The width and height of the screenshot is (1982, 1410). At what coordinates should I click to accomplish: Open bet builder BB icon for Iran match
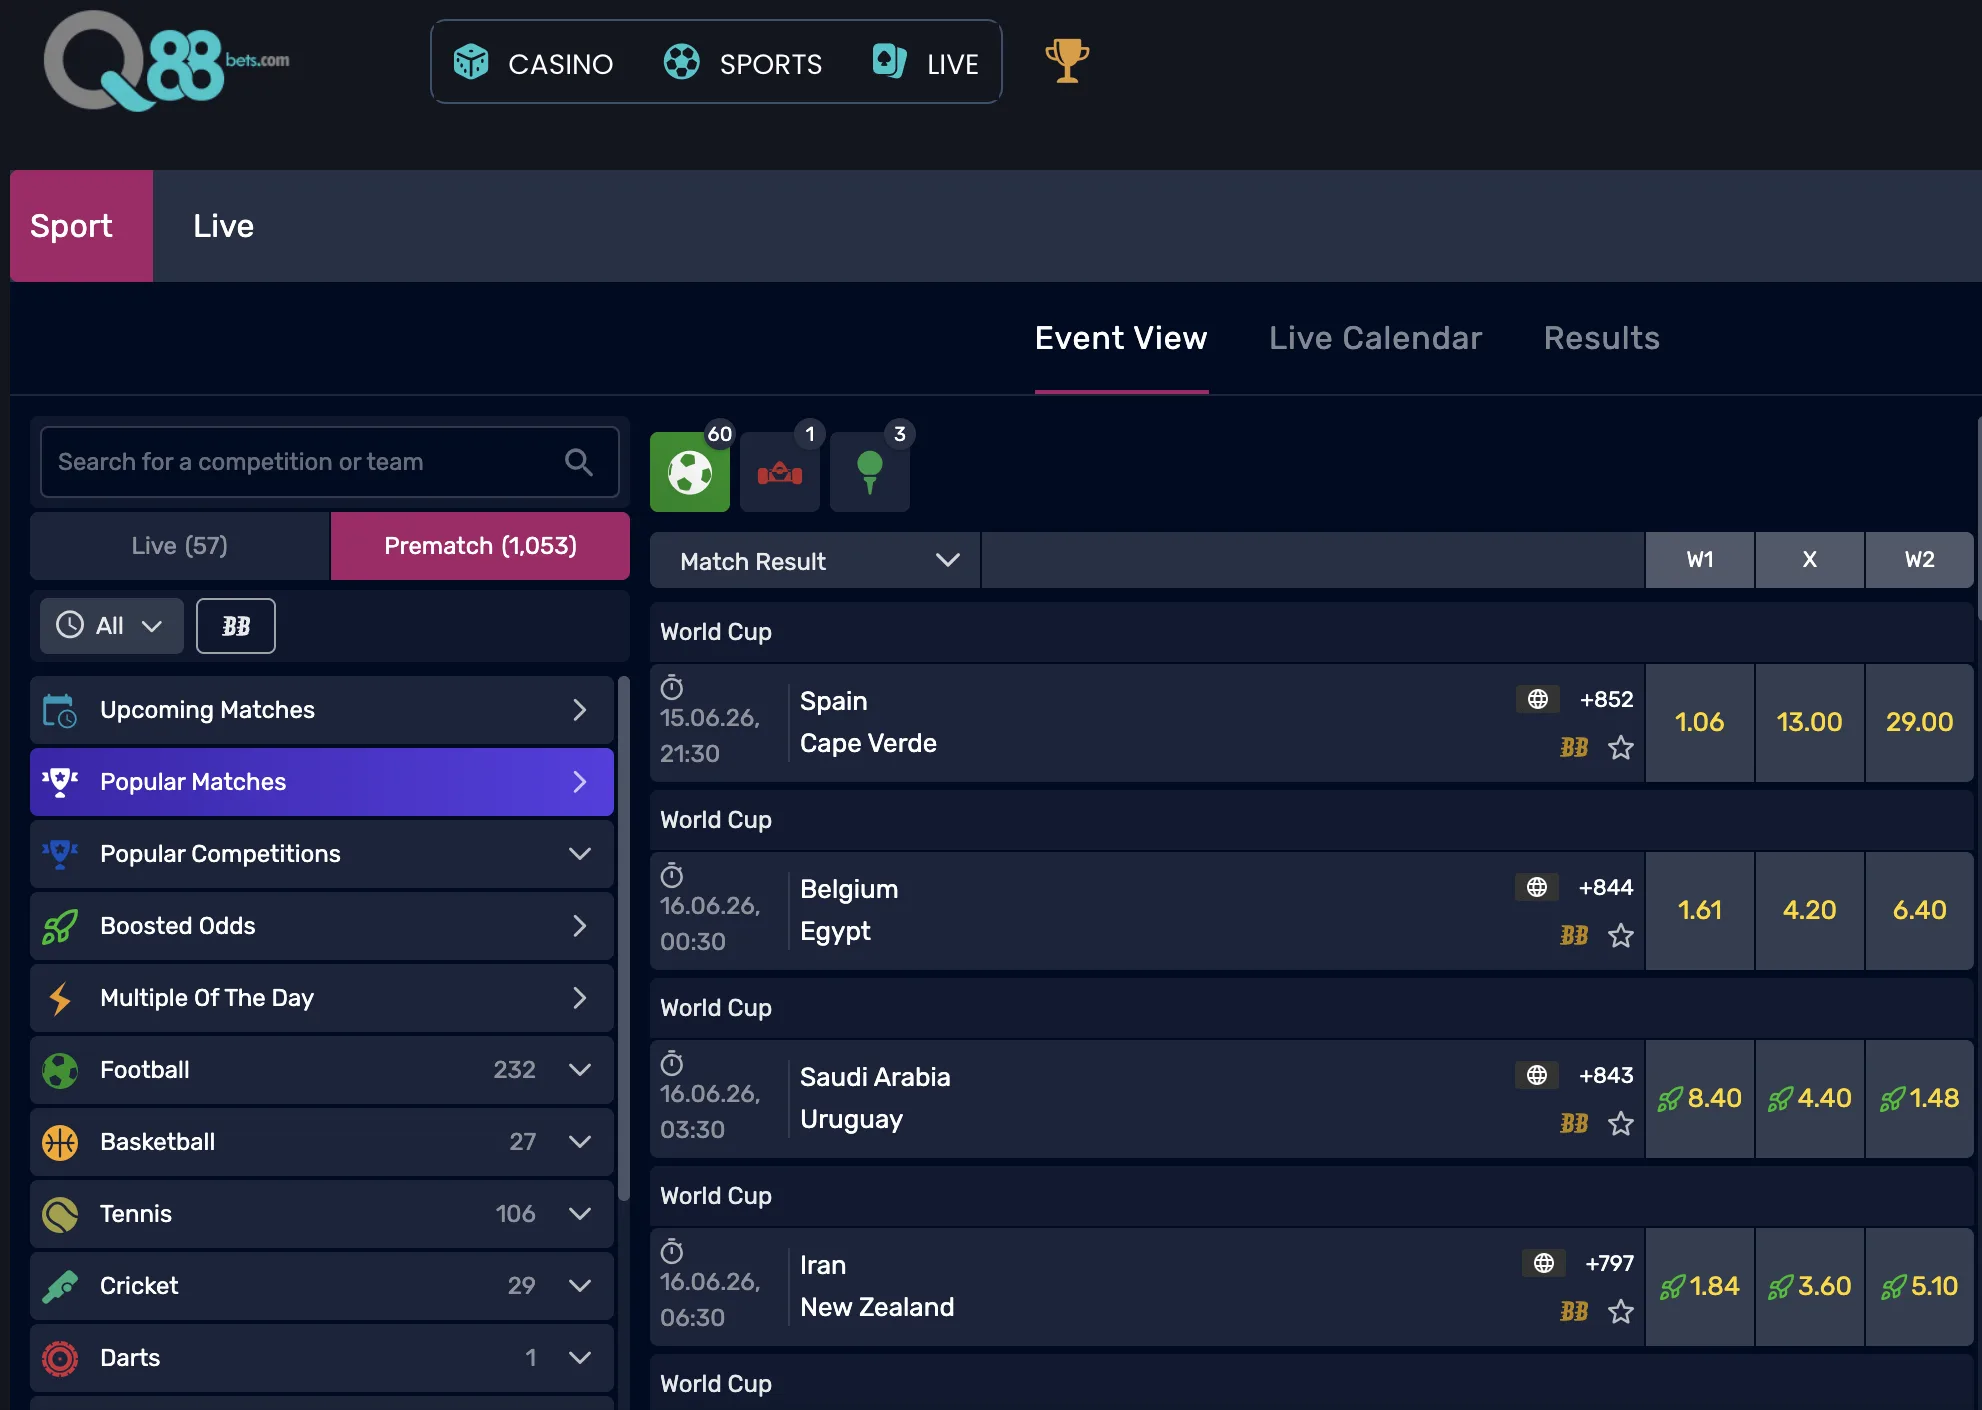(1574, 1311)
